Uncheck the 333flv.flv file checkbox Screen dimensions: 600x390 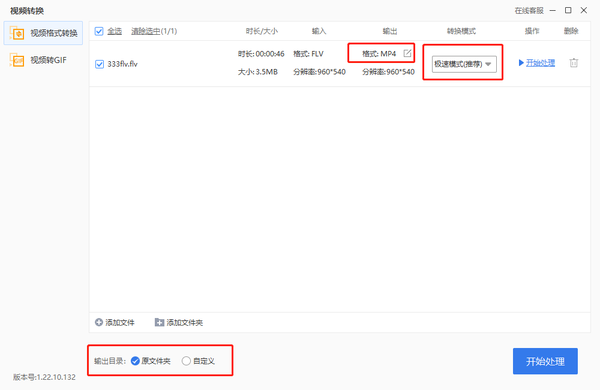99,64
